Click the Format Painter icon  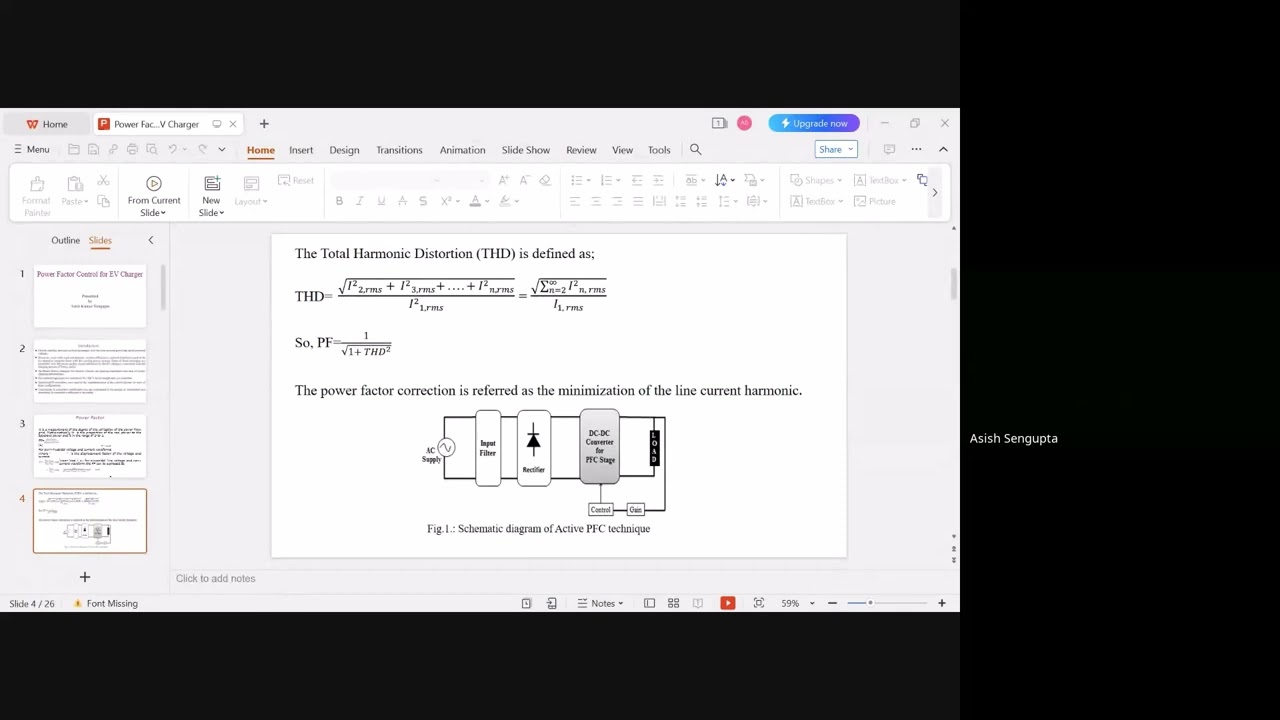pyautogui.click(x=37, y=184)
